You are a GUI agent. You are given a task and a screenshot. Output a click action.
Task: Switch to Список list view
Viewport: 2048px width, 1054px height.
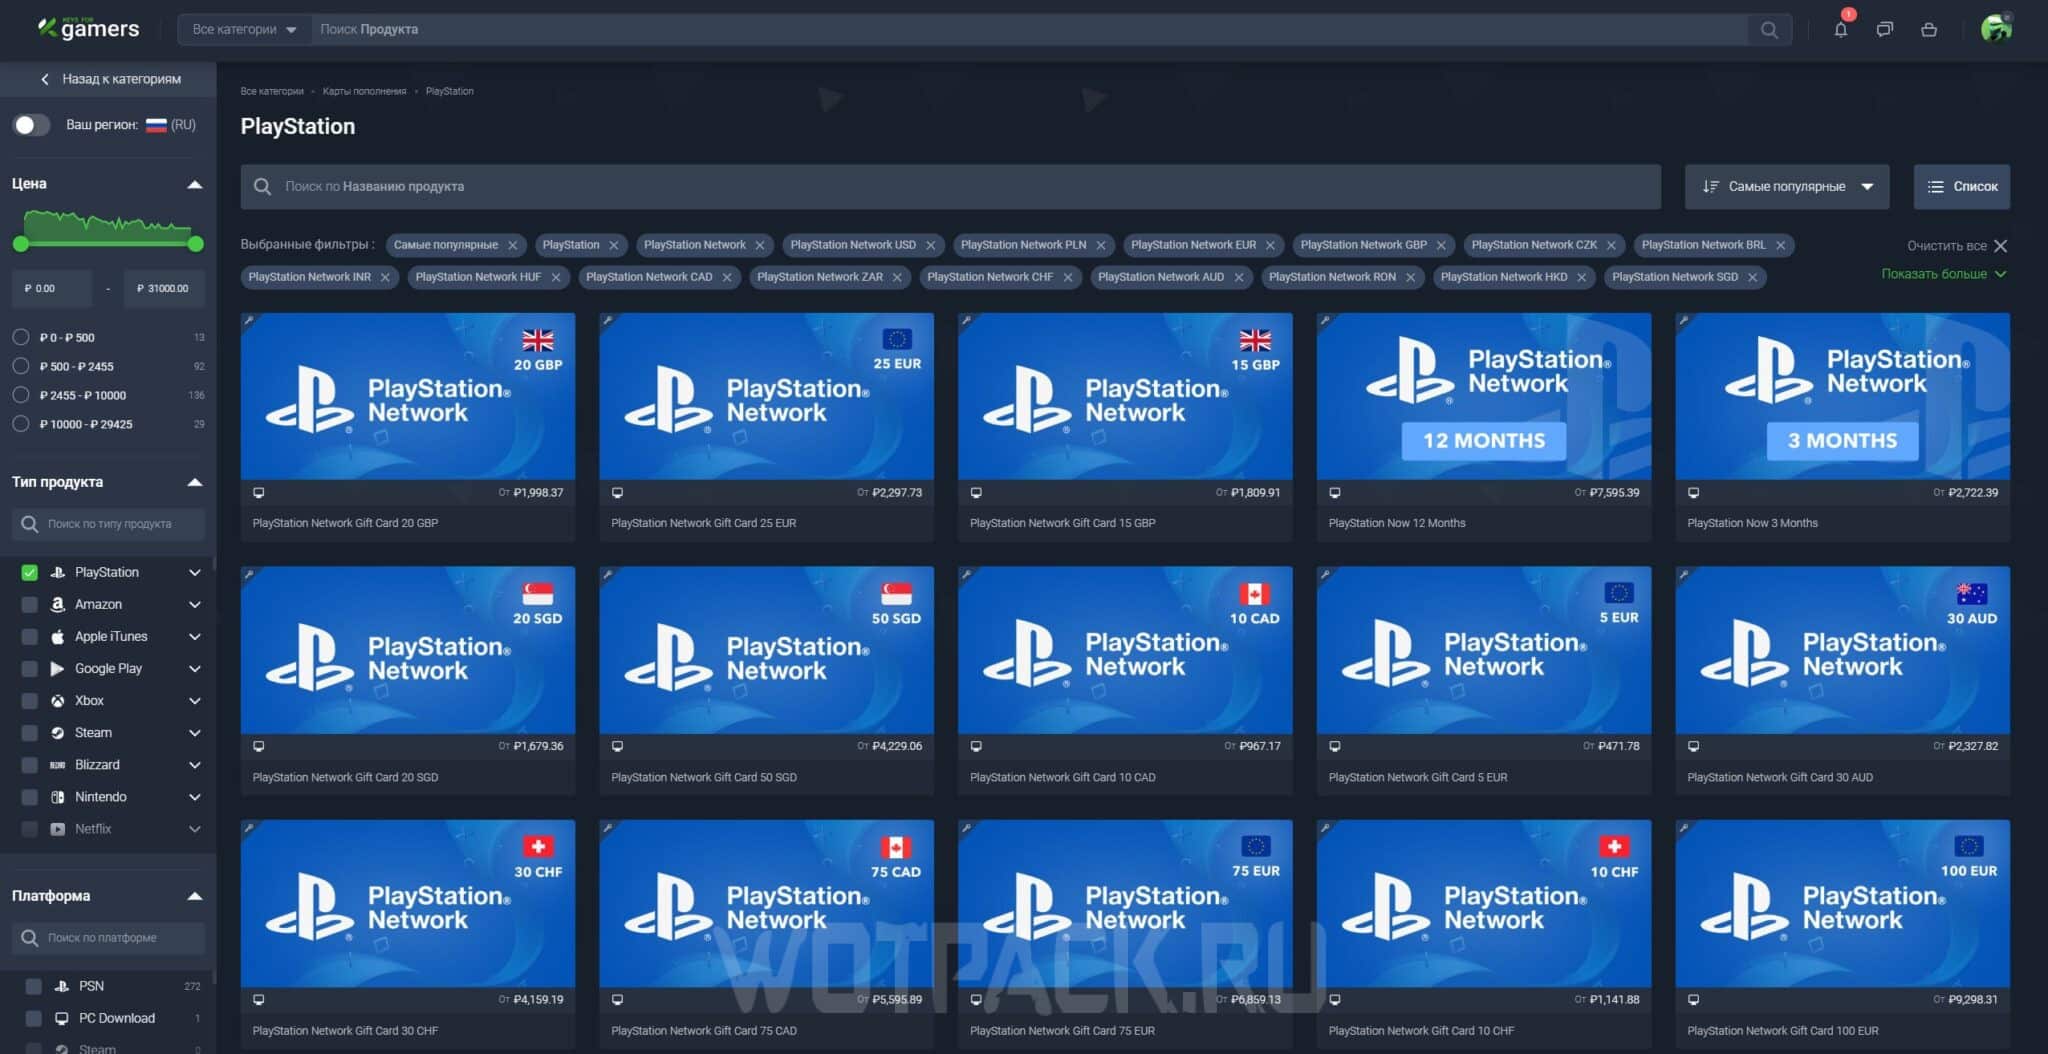click(1962, 186)
